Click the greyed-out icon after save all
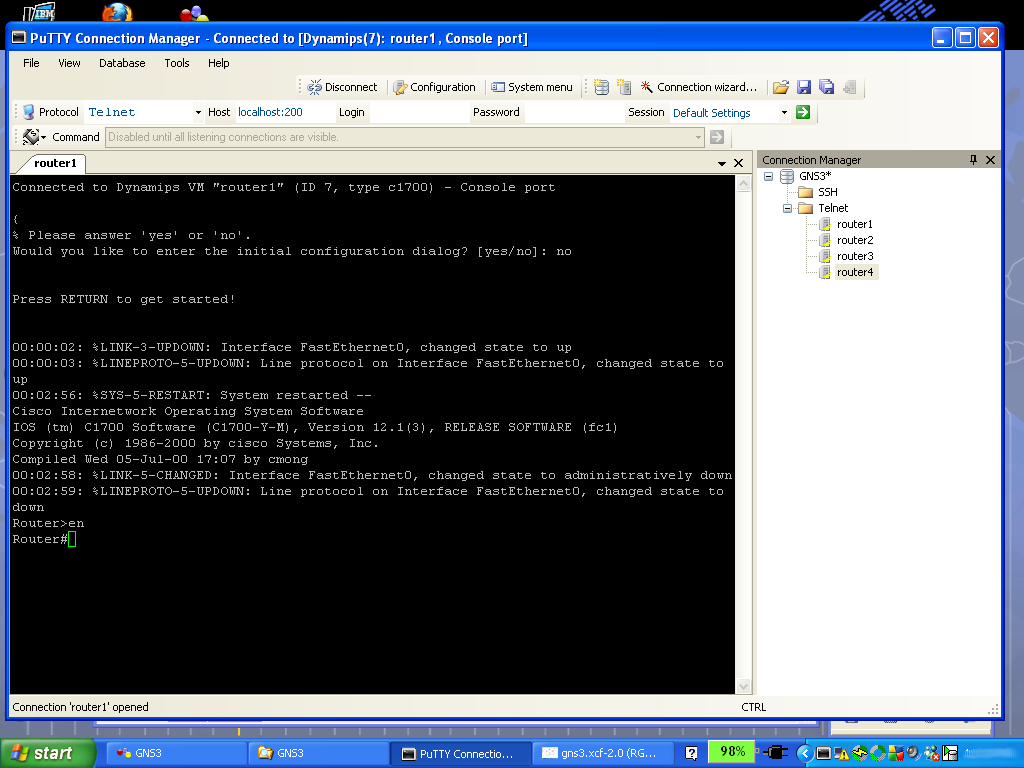 pos(850,87)
